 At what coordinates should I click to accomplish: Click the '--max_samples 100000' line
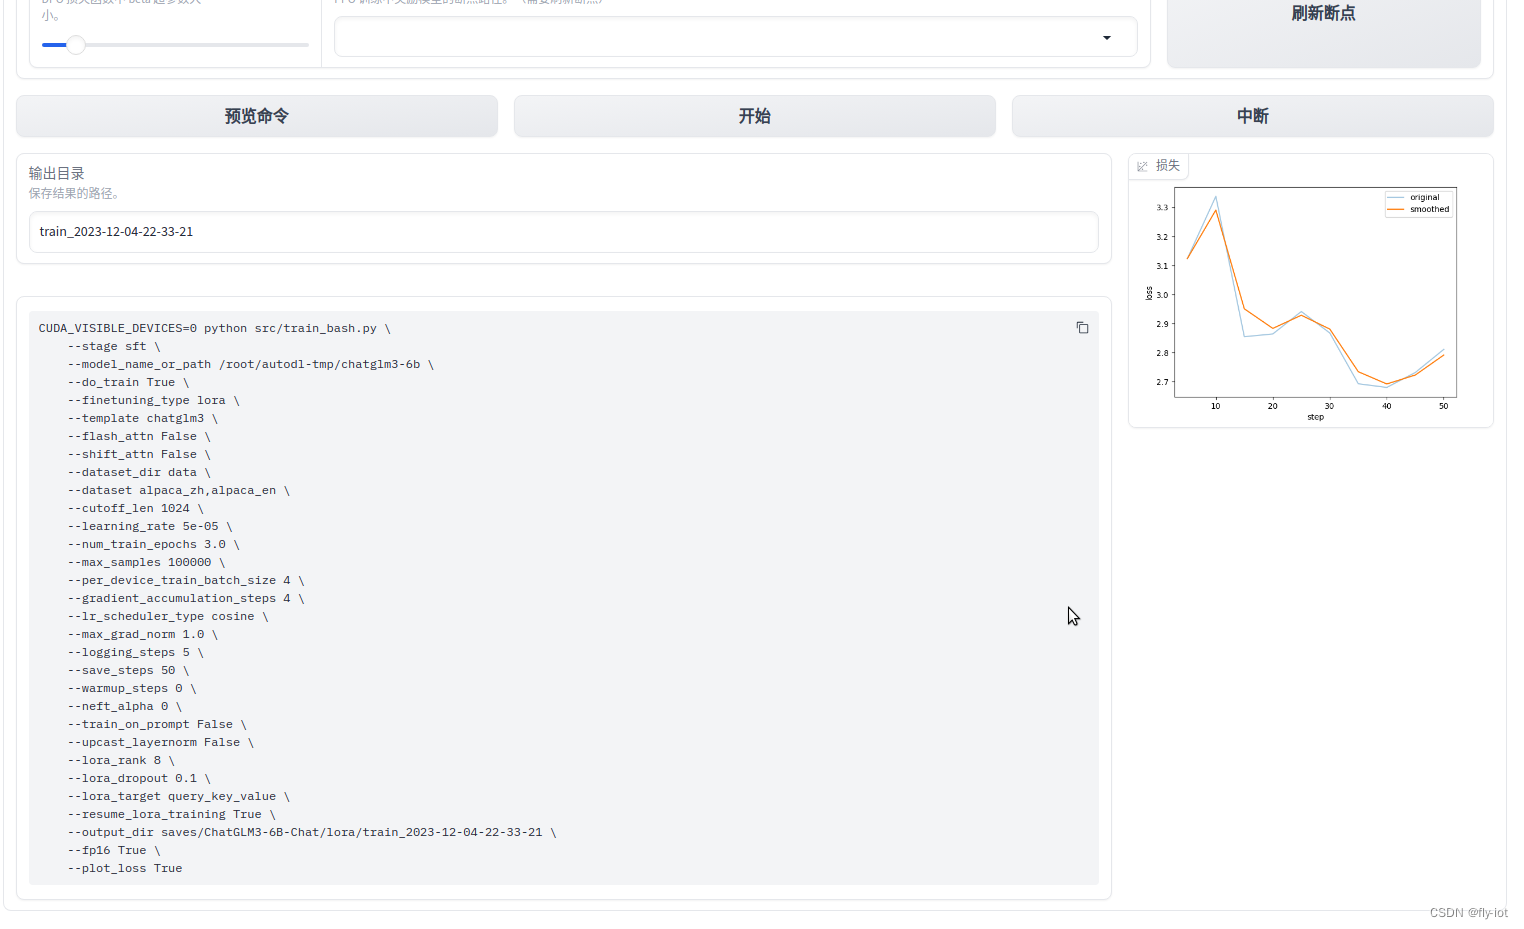pos(147,562)
